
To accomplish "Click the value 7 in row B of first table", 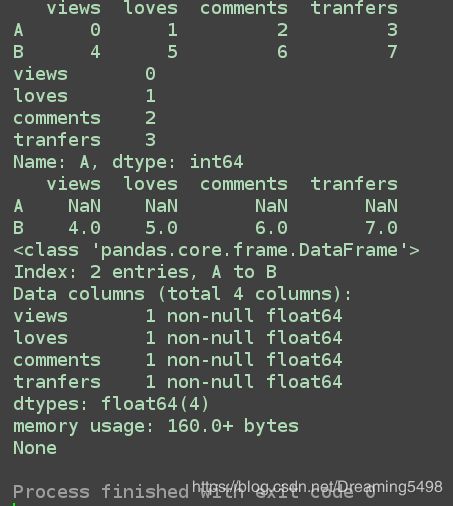I will tap(392, 52).
